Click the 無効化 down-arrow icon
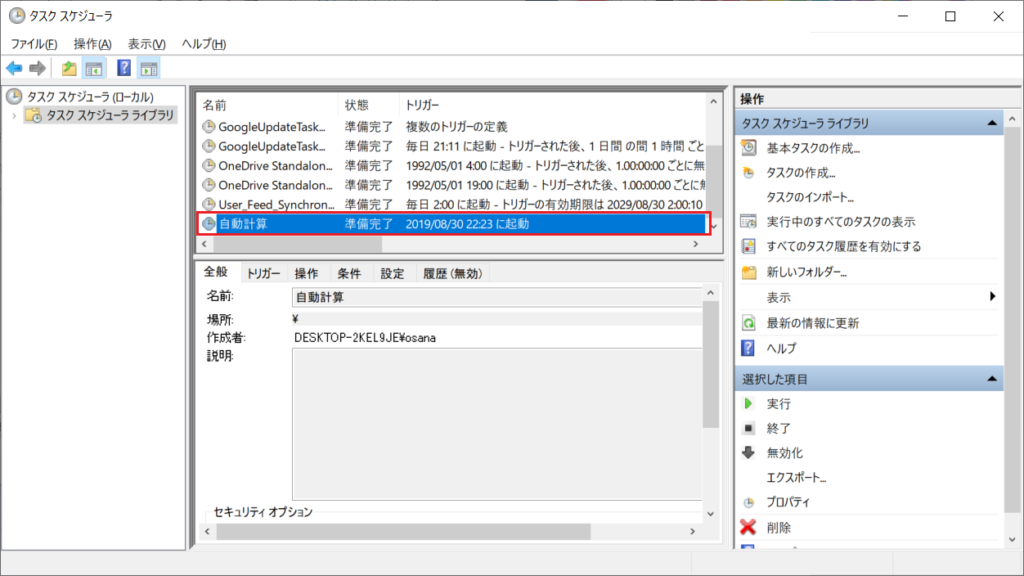The width and height of the screenshot is (1024, 576). pos(748,453)
